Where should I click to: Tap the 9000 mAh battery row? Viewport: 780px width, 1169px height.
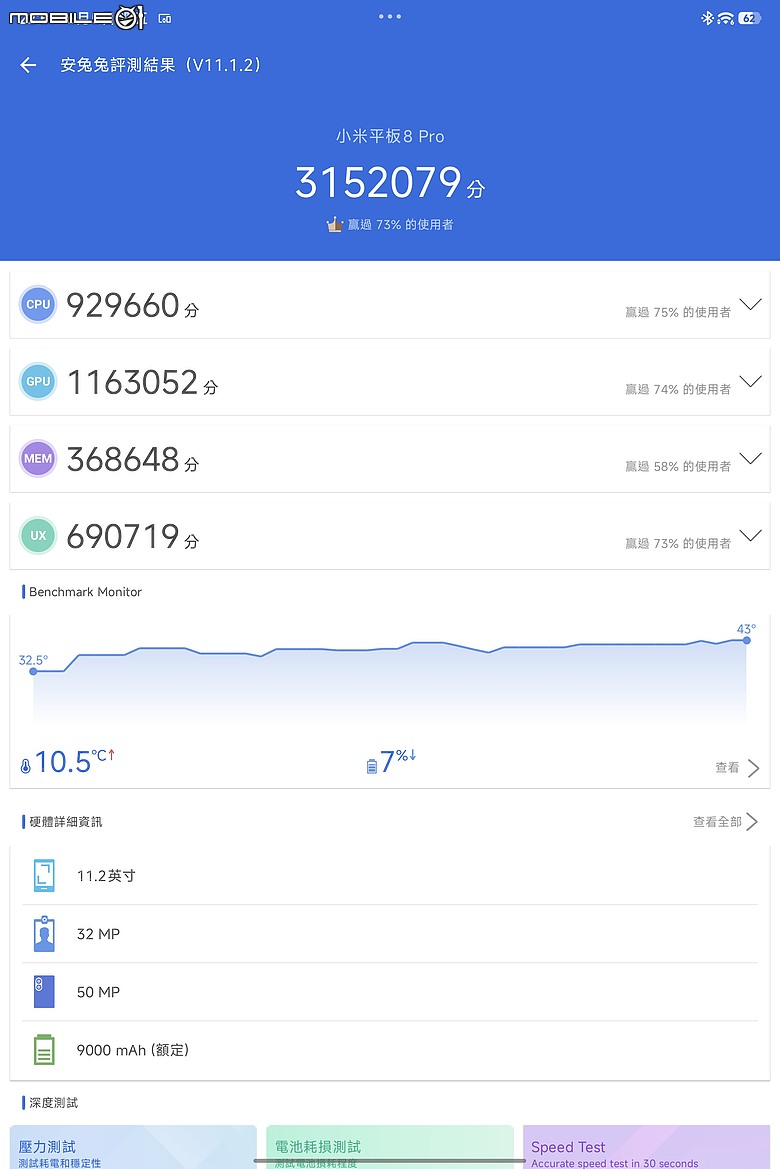(x=390, y=1050)
